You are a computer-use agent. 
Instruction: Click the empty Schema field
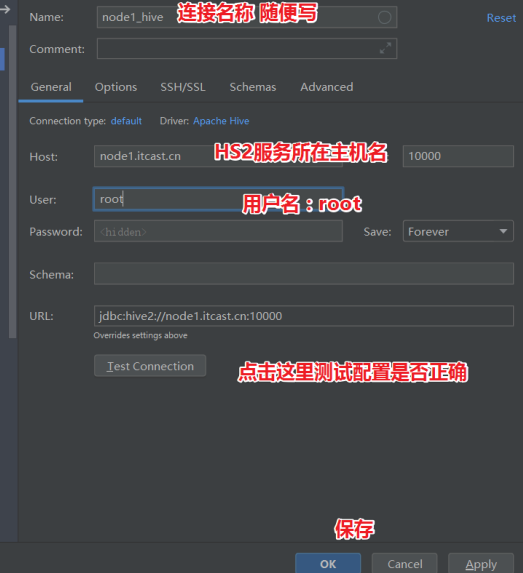304,274
